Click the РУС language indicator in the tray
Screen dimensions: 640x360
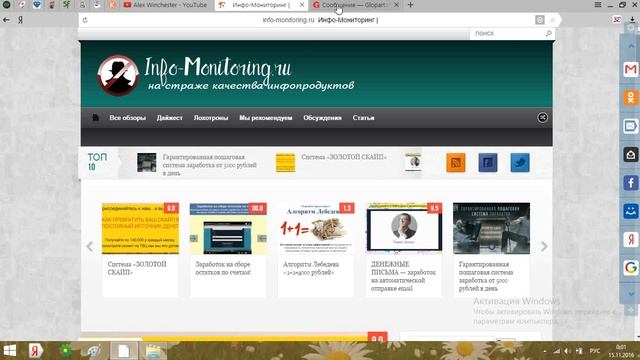pos(595,351)
